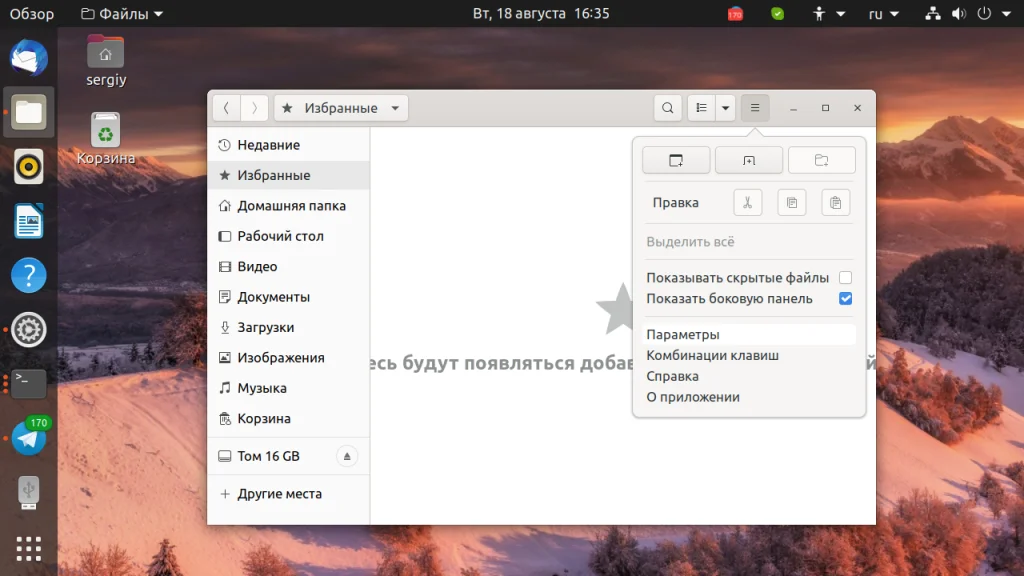Open the search magnifier in Files
Viewport: 1024px width, 576px height.
point(667,108)
